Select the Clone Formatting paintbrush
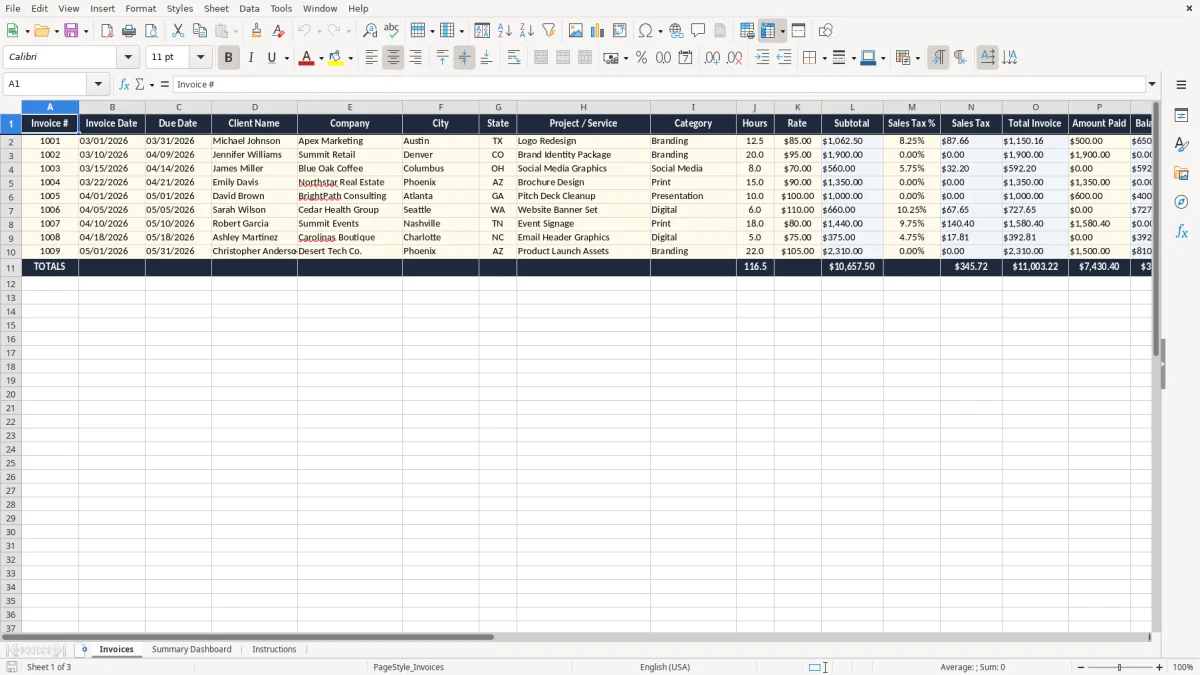This screenshot has height=675, width=1200. (256, 31)
